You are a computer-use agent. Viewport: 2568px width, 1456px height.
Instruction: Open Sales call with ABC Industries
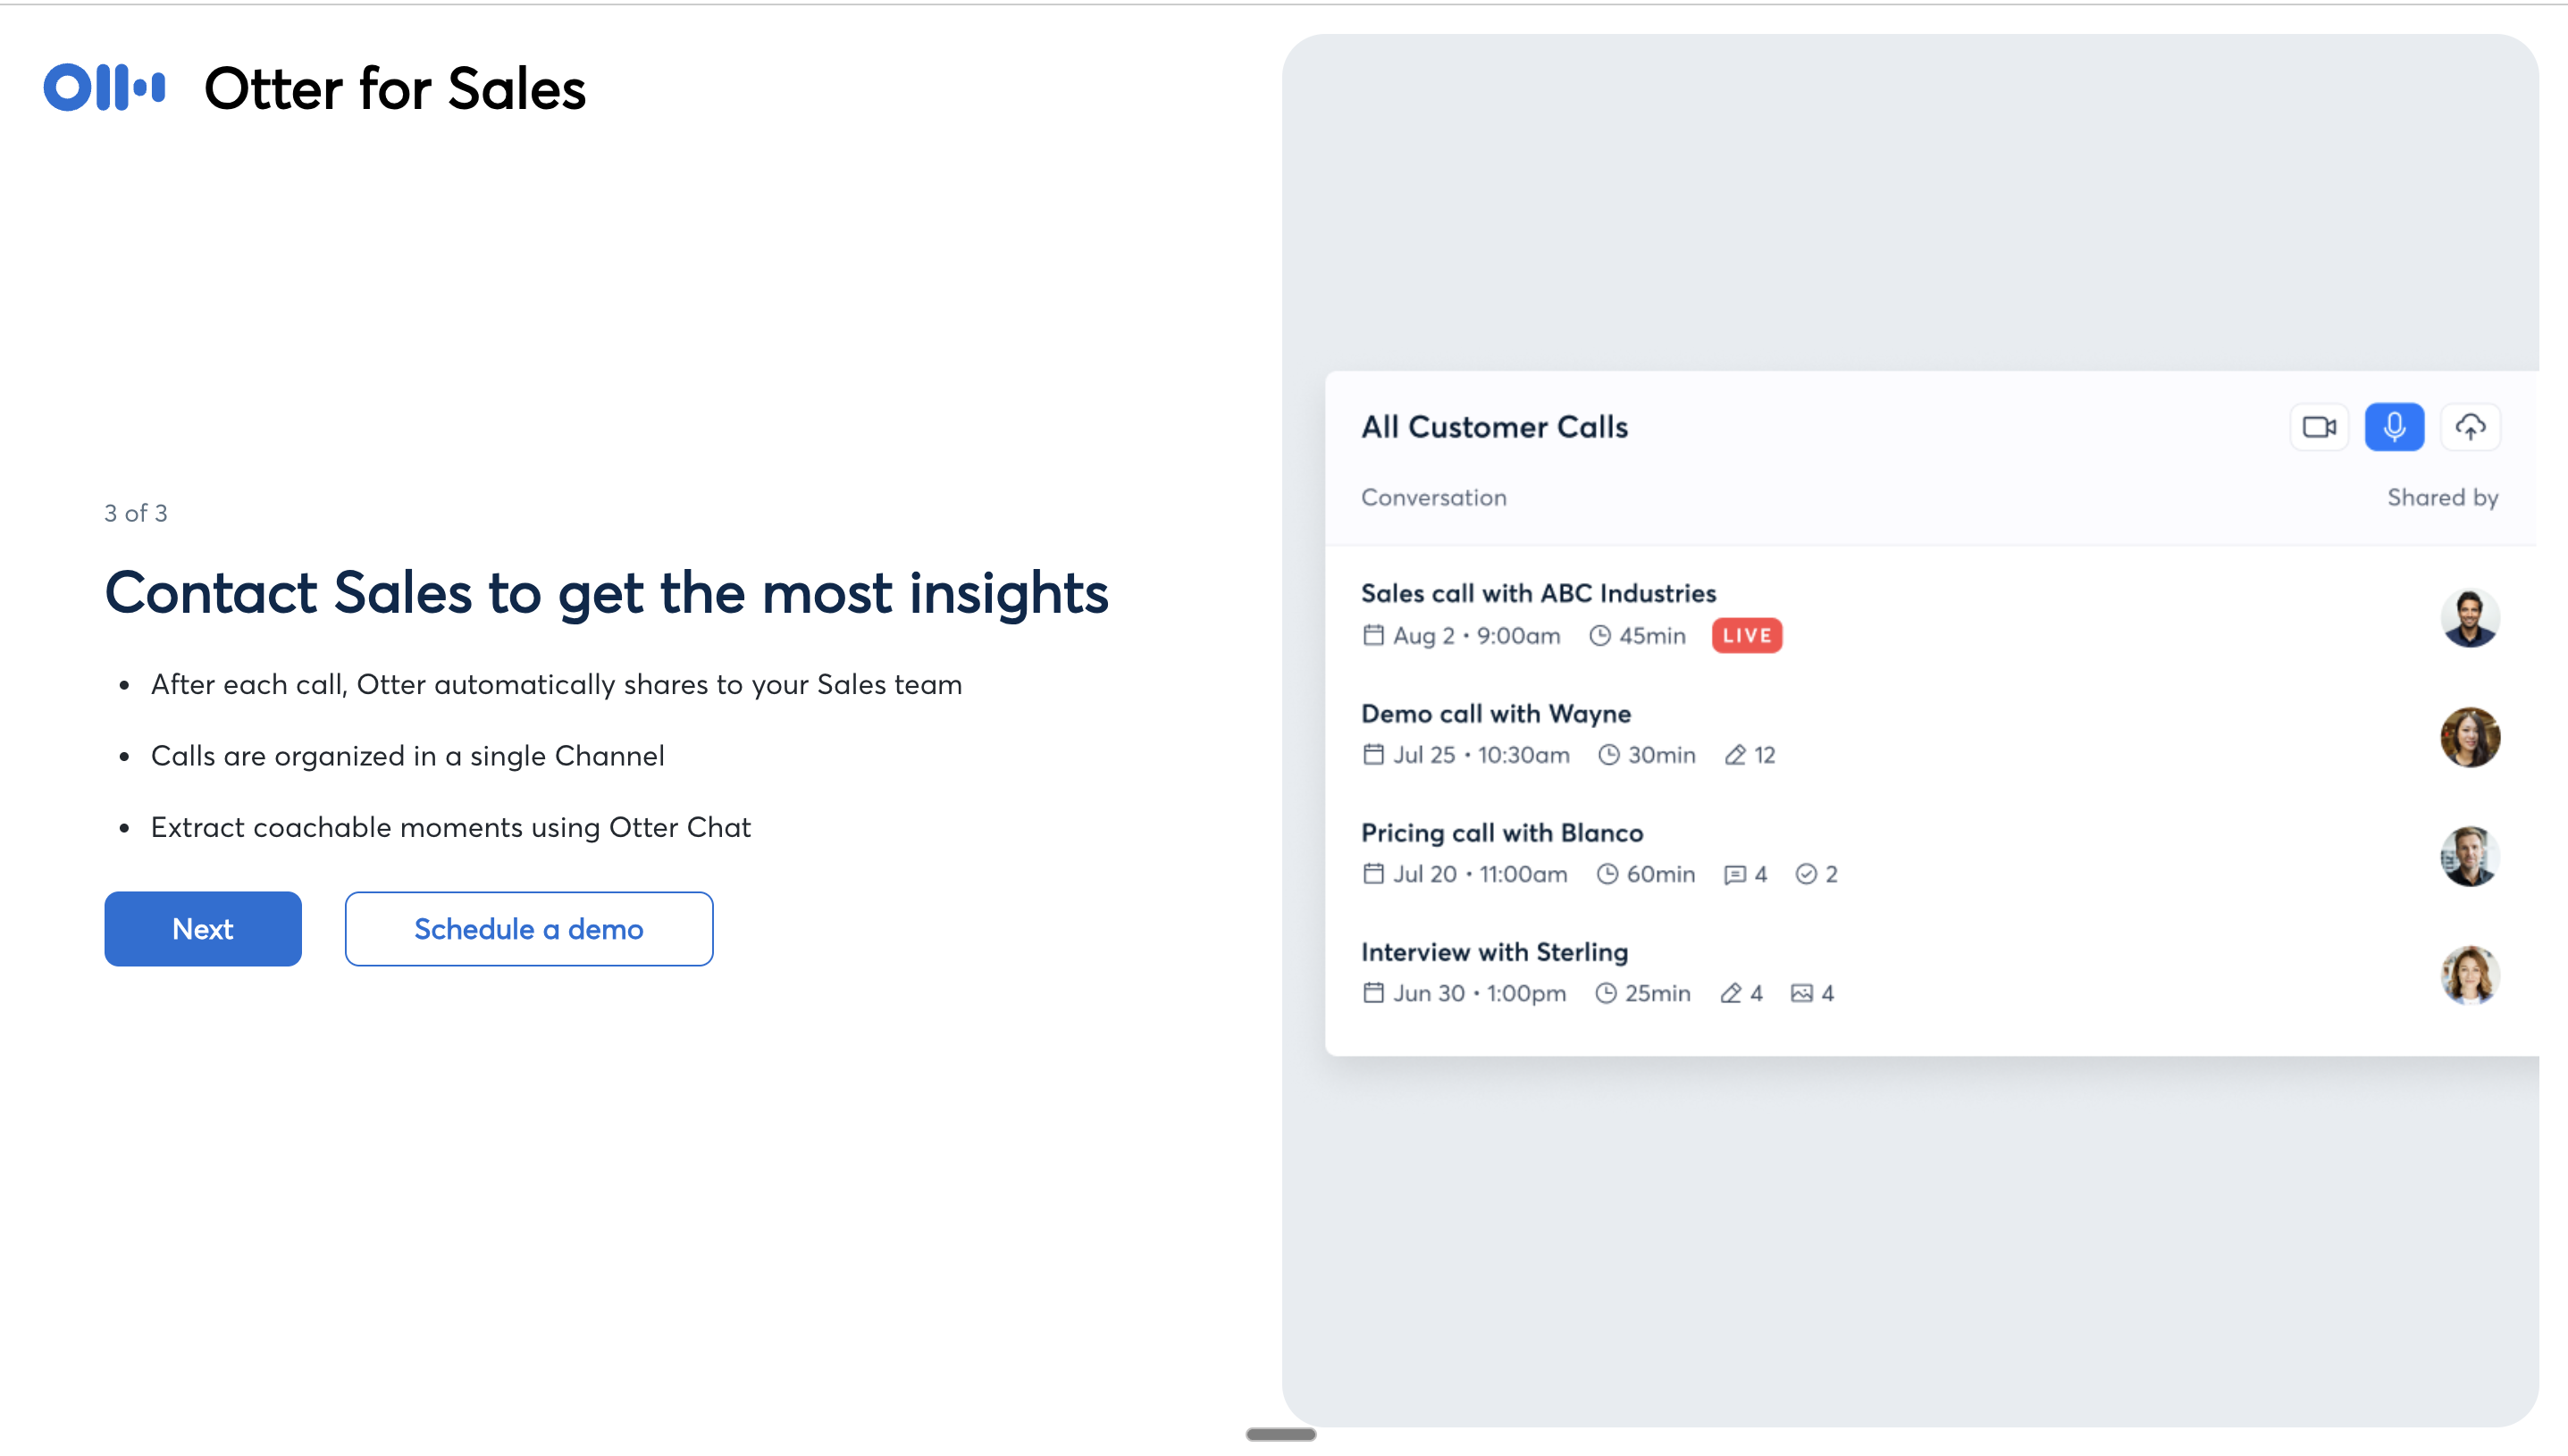coord(1538,594)
